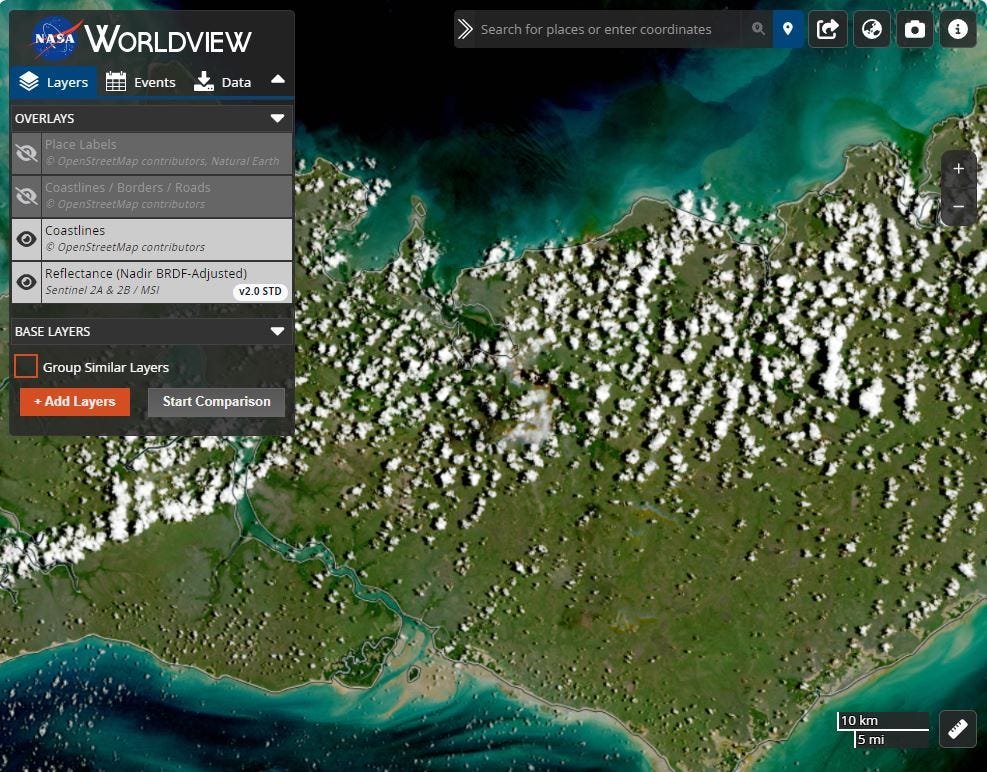This screenshot has width=987, height=772.
Task: Open the measure ruler tool
Action: [958, 729]
